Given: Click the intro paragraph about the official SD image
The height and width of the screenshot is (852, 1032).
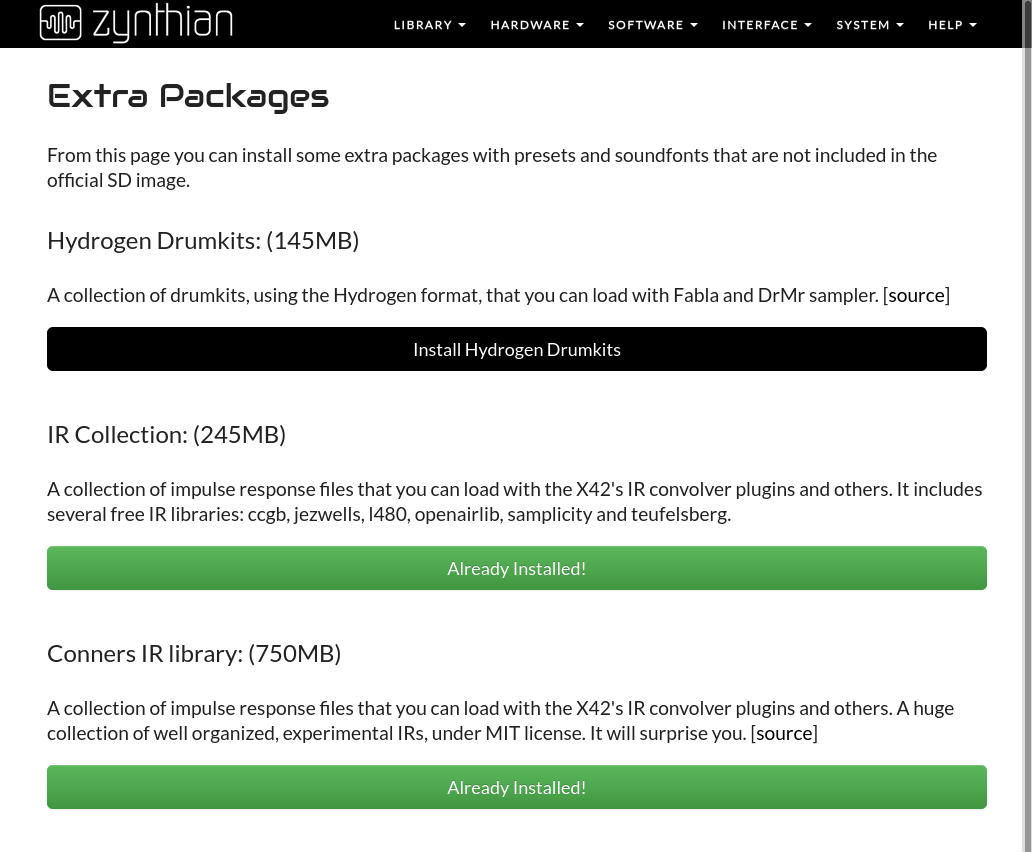Looking at the screenshot, I should tap(491, 167).
